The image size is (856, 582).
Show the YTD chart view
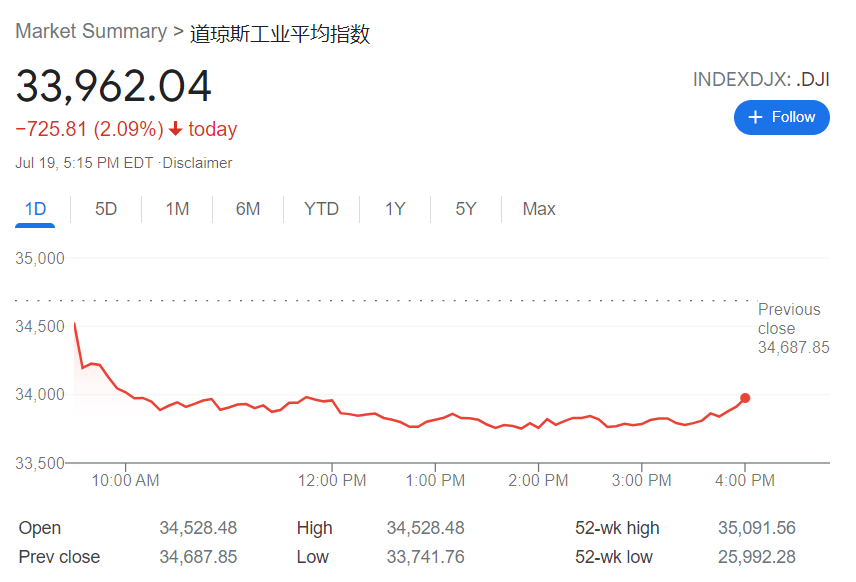coord(321,209)
